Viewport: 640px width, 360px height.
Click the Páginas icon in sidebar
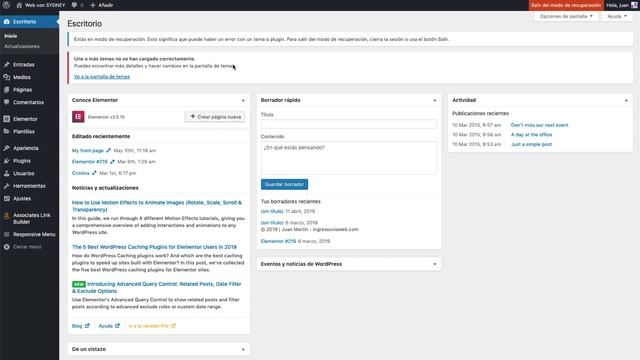pos(7,90)
